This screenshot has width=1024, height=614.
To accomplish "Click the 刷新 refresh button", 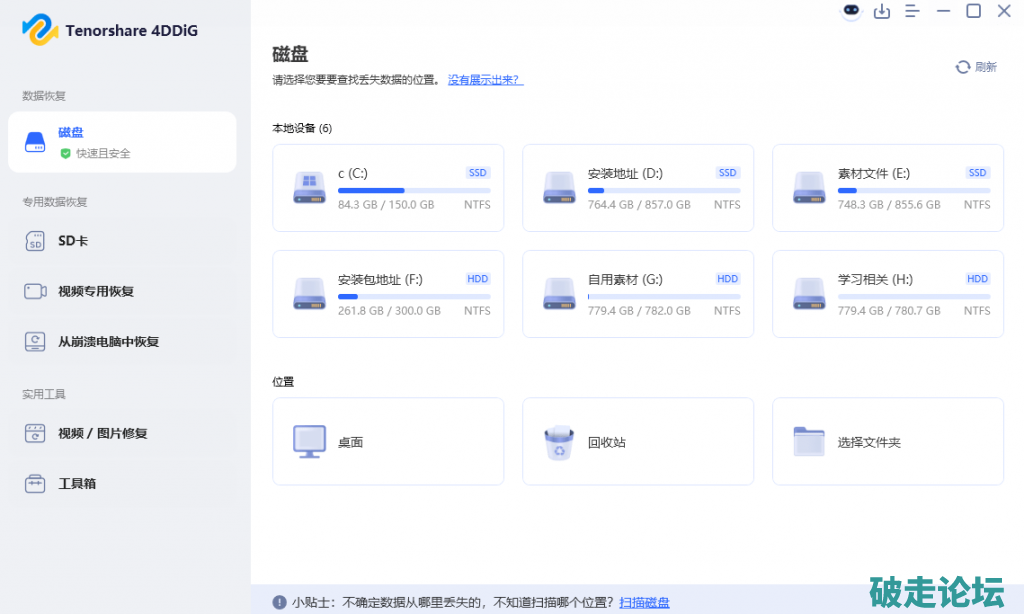I will (976, 67).
